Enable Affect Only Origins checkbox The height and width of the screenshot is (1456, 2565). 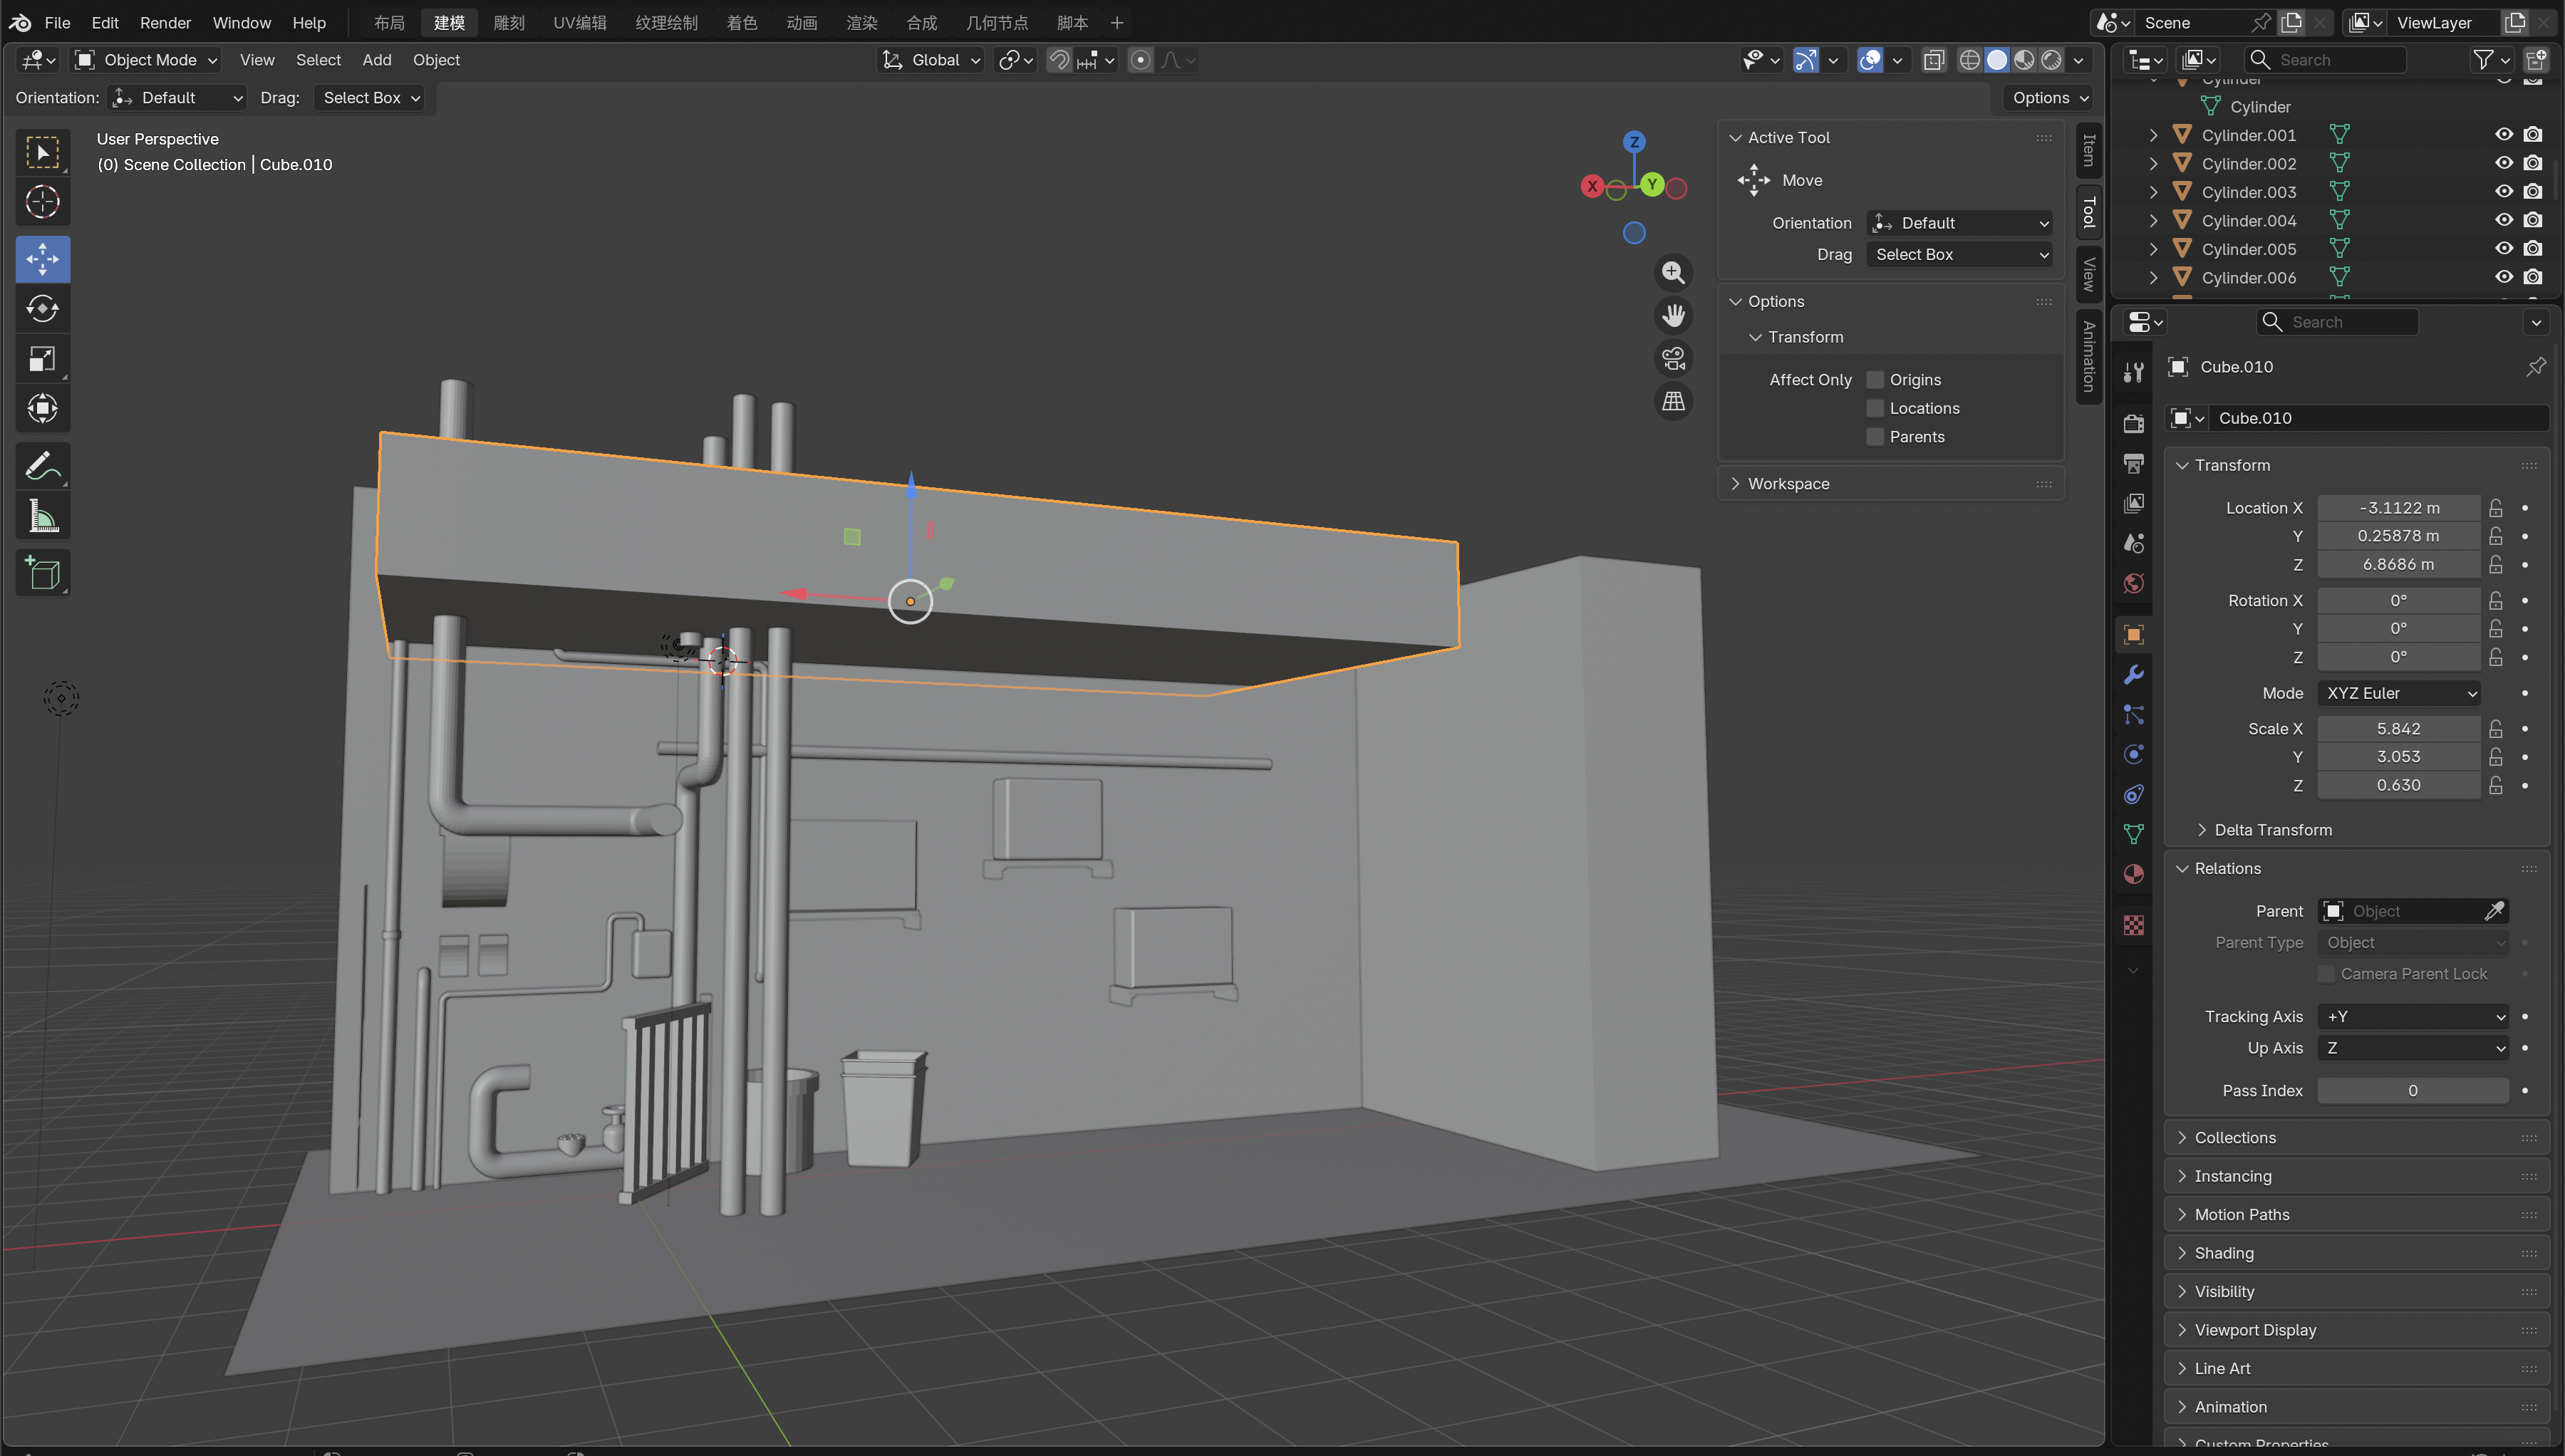click(1875, 380)
